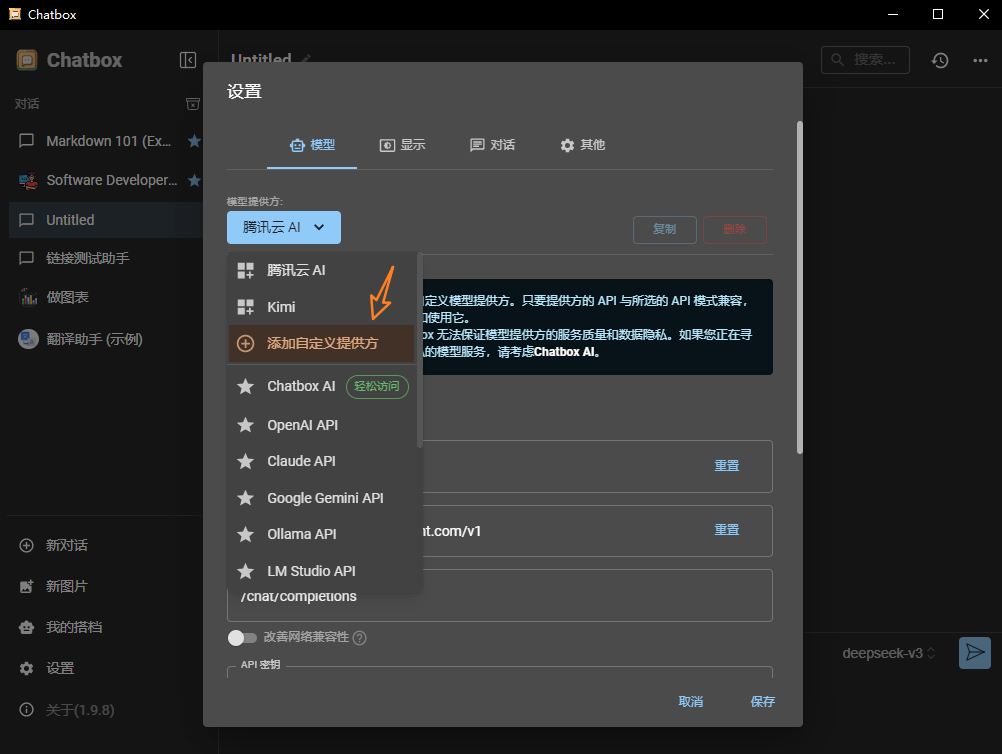The width and height of the screenshot is (1002, 754).
Task: Click the 翻译助手 avatar icon
Action: [x=27, y=339]
